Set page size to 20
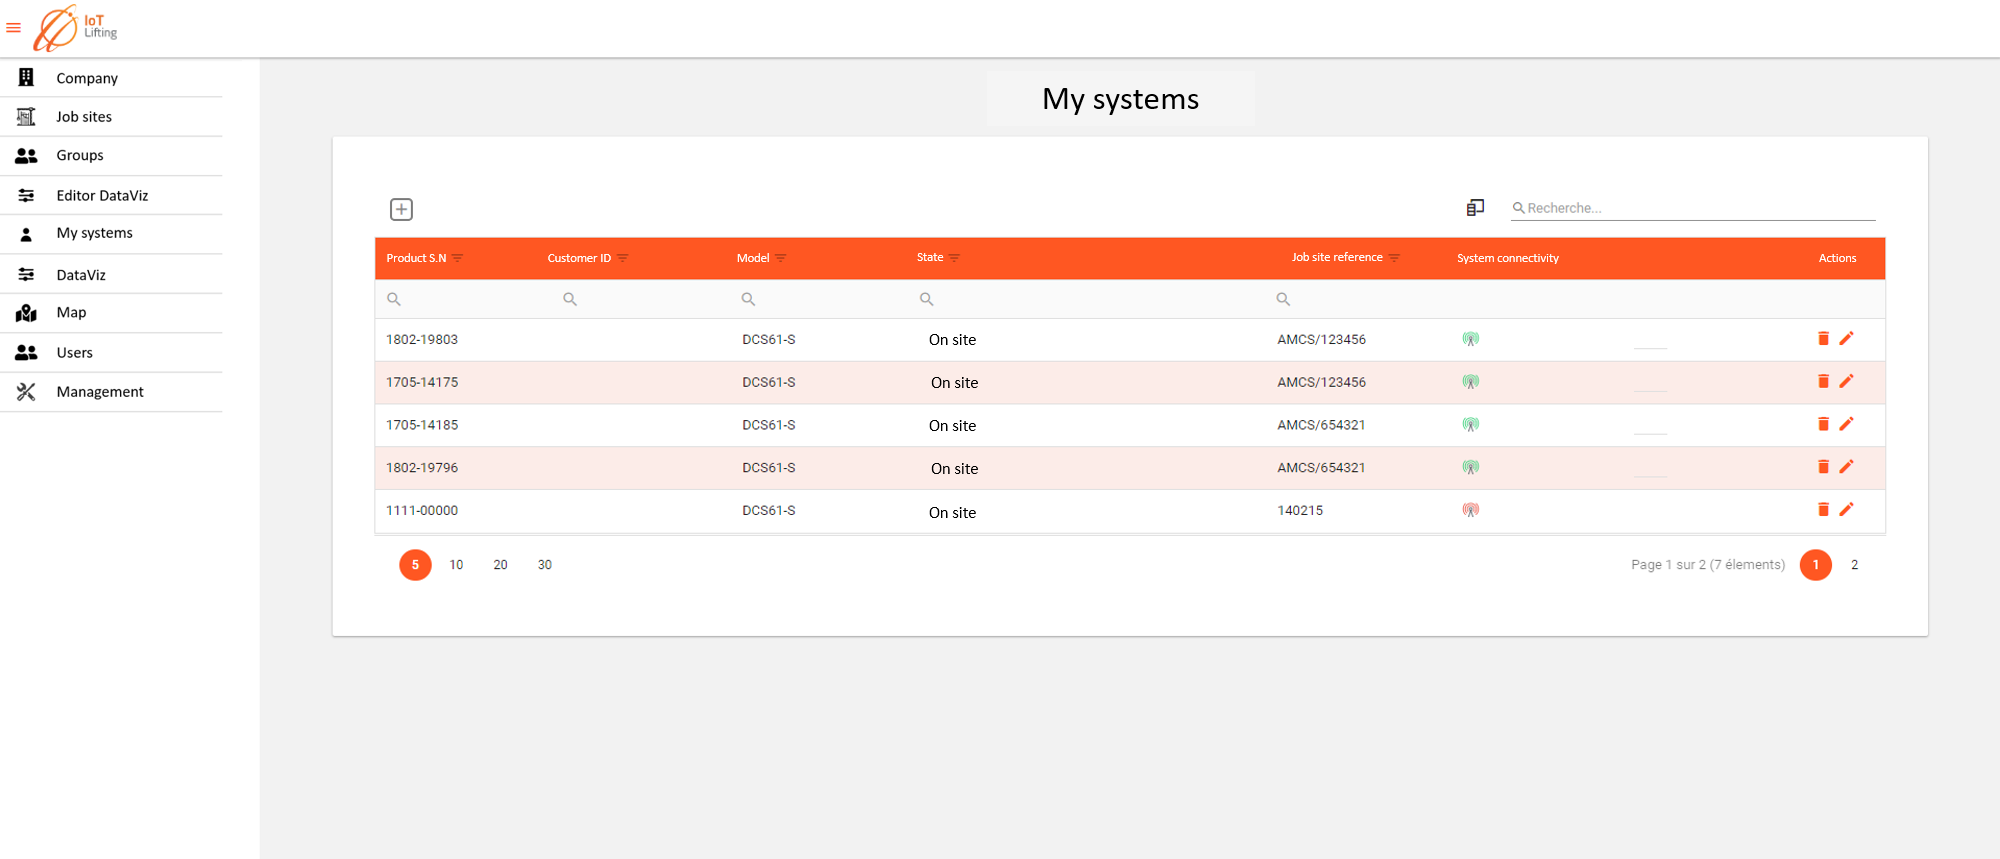The width and height of the screenshot is (2000, 859). pyautogui.click(x=500, y=565)
